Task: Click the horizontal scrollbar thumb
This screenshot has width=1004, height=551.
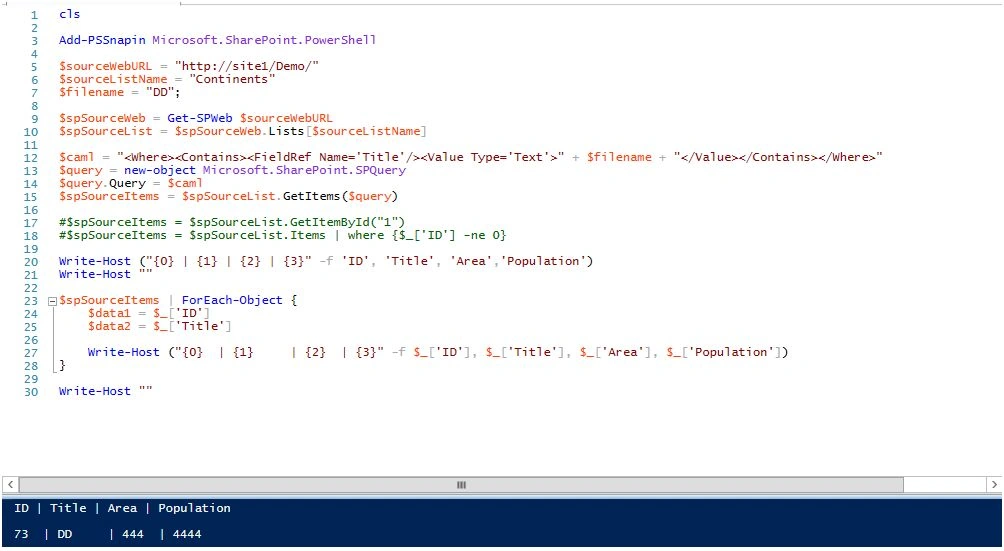Action: pyautogui.click(x=461, y=484)
